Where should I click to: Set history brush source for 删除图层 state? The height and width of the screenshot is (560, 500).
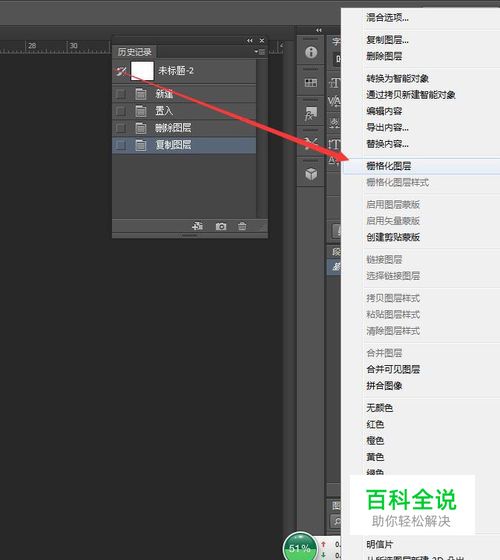121,128
